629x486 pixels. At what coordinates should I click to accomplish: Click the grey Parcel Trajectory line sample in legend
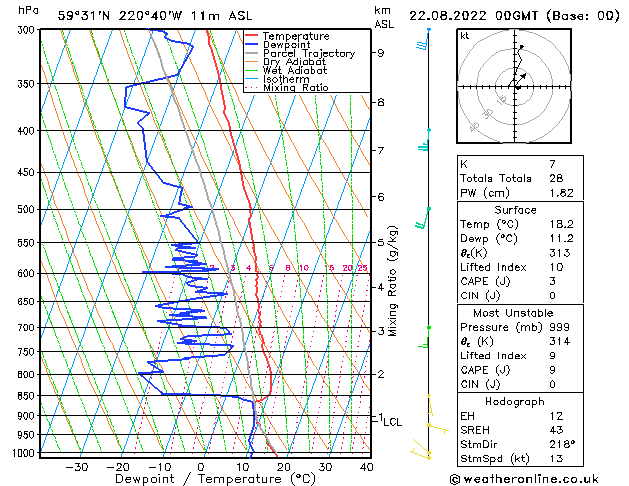click(252, 53)
